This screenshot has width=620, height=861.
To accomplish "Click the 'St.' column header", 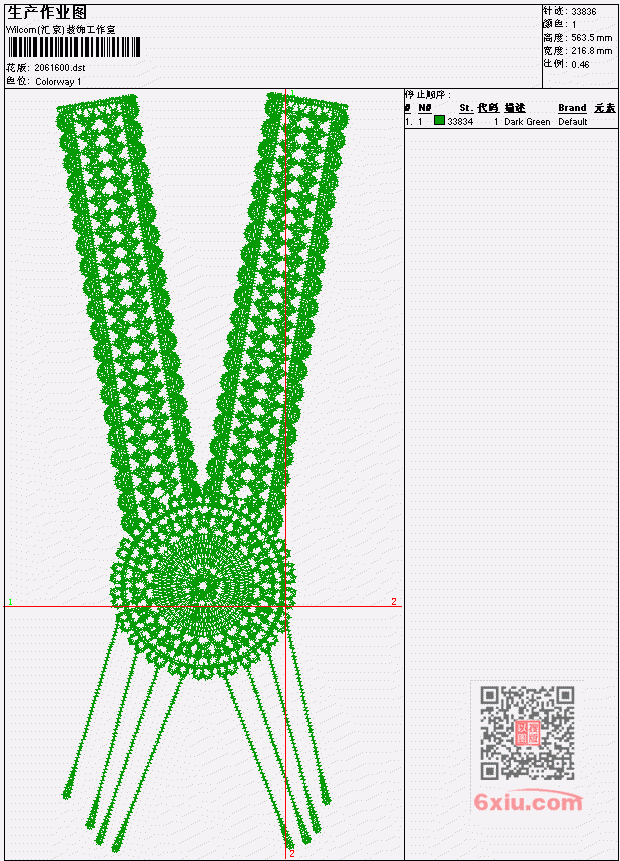I will tap(466, 108).
